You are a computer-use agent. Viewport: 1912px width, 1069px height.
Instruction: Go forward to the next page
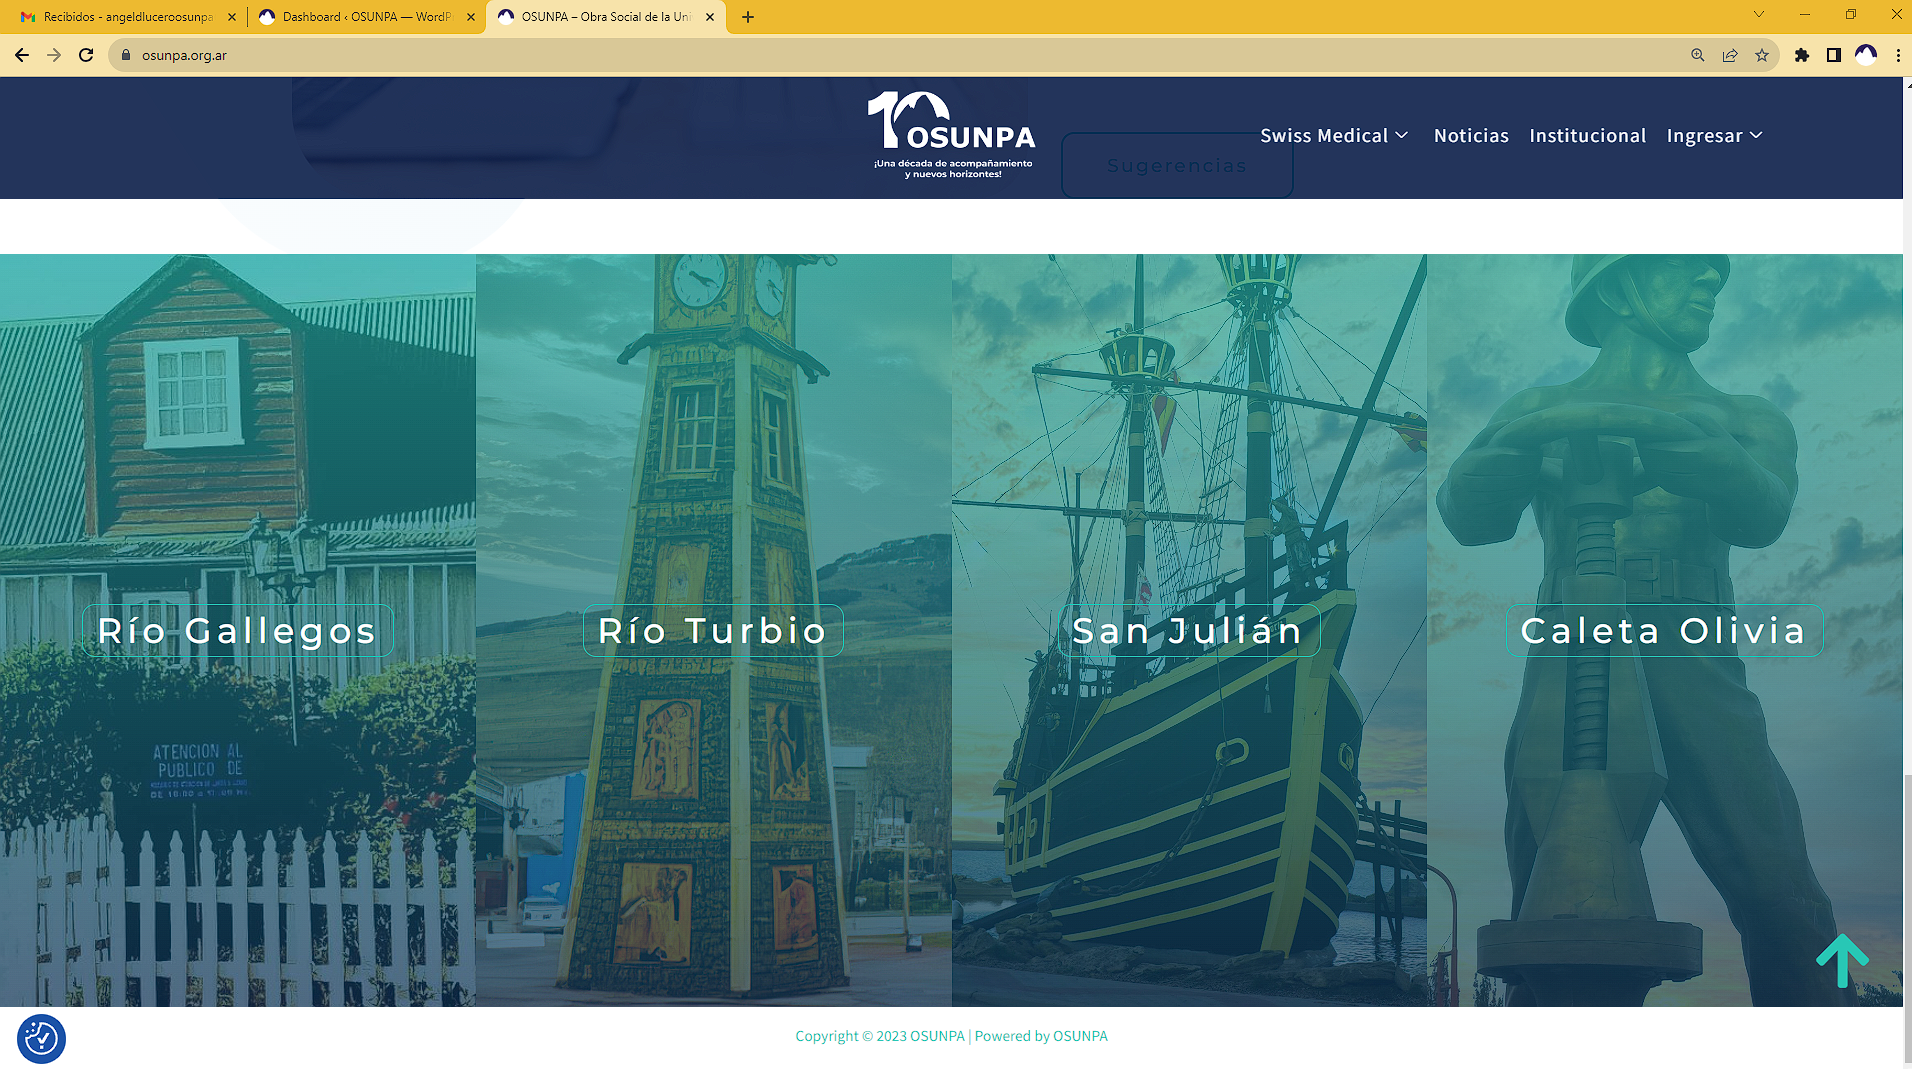(54, 55)
